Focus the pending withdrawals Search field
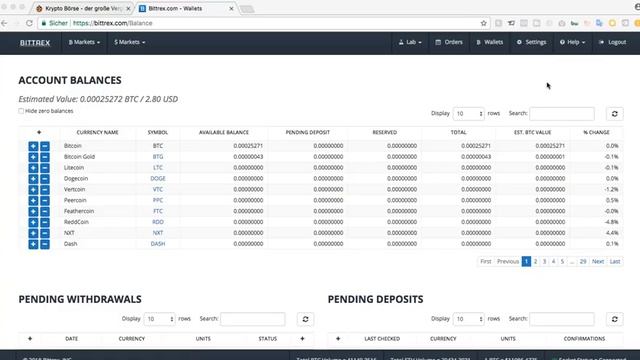The image size is (640, 360). [253, 319]
